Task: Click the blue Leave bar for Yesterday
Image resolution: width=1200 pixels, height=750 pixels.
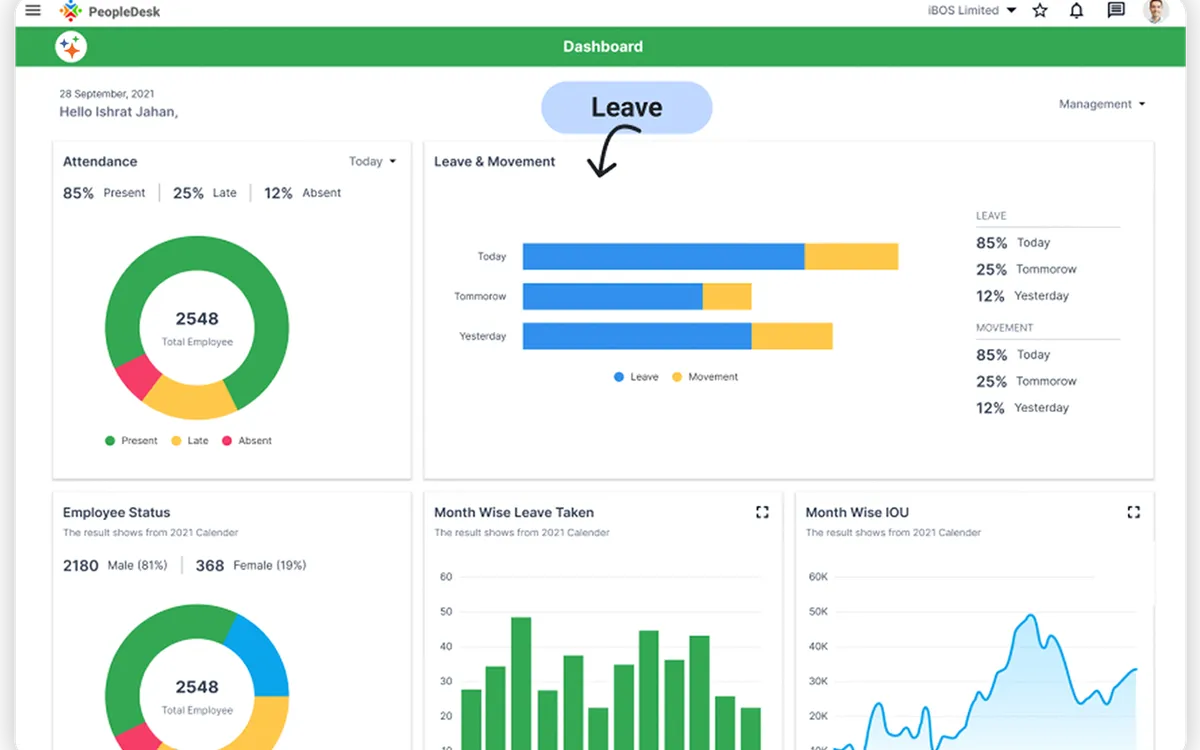Action: click(637, 336)
